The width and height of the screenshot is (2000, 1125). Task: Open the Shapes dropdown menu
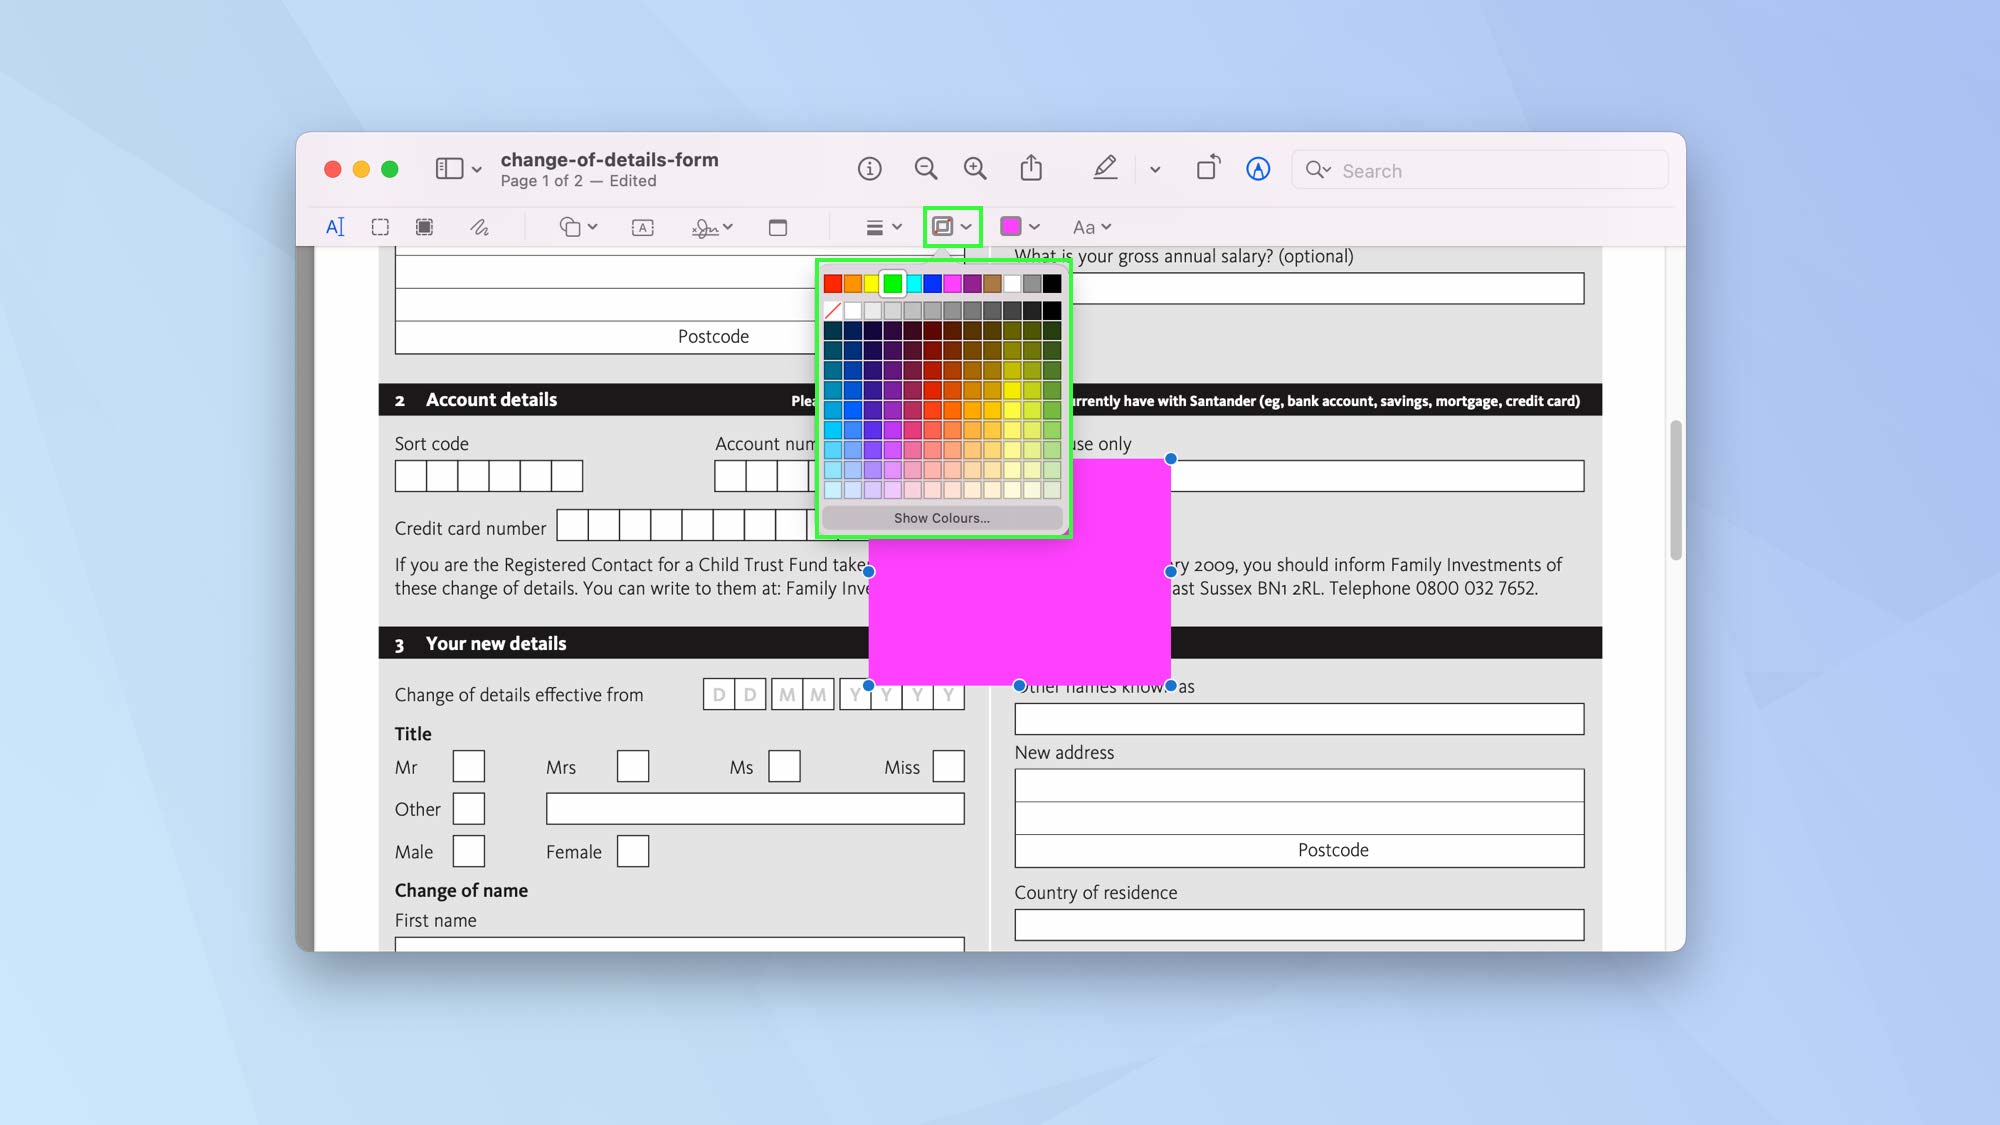[x=578, y=227]
